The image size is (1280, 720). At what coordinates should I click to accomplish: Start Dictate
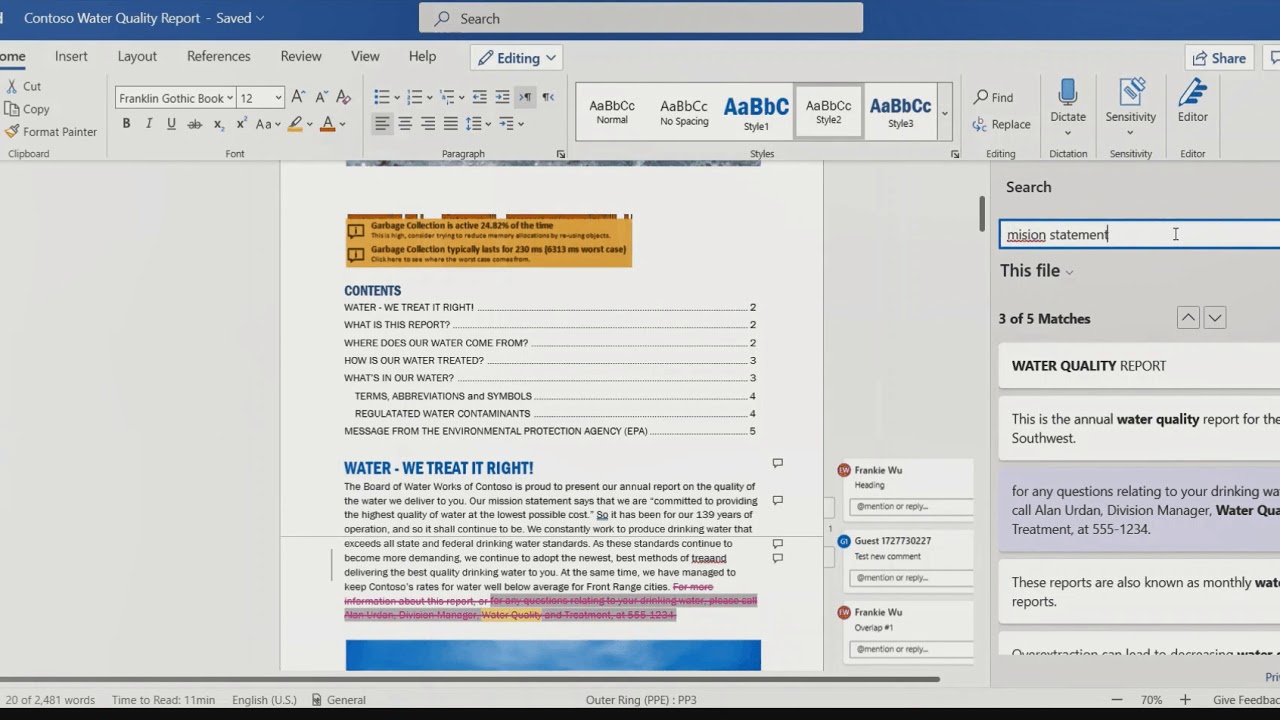click(x=1067, y=107)
